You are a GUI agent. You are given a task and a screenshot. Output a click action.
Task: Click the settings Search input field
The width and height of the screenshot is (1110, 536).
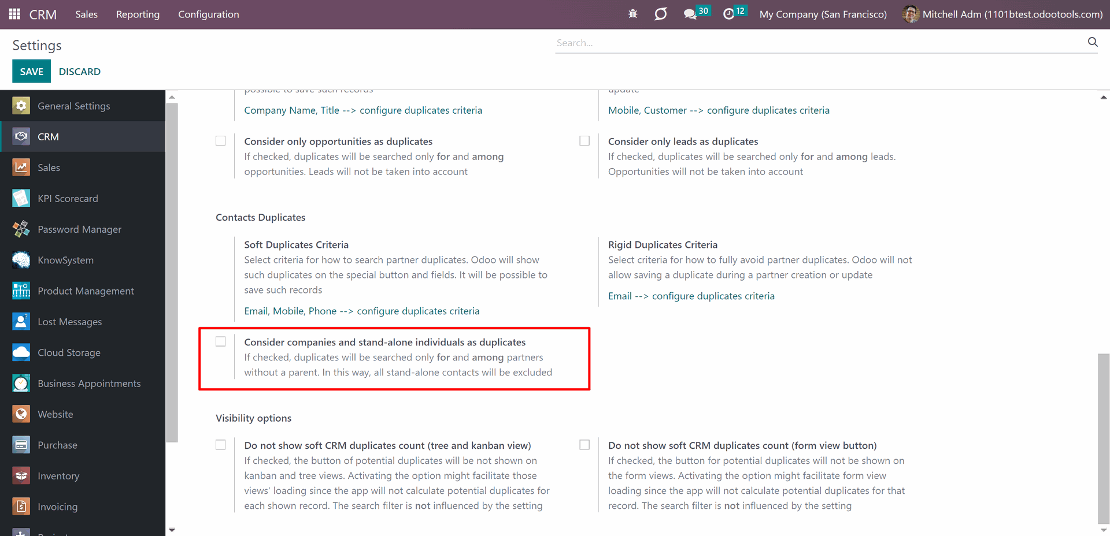(x=820, y=43)
